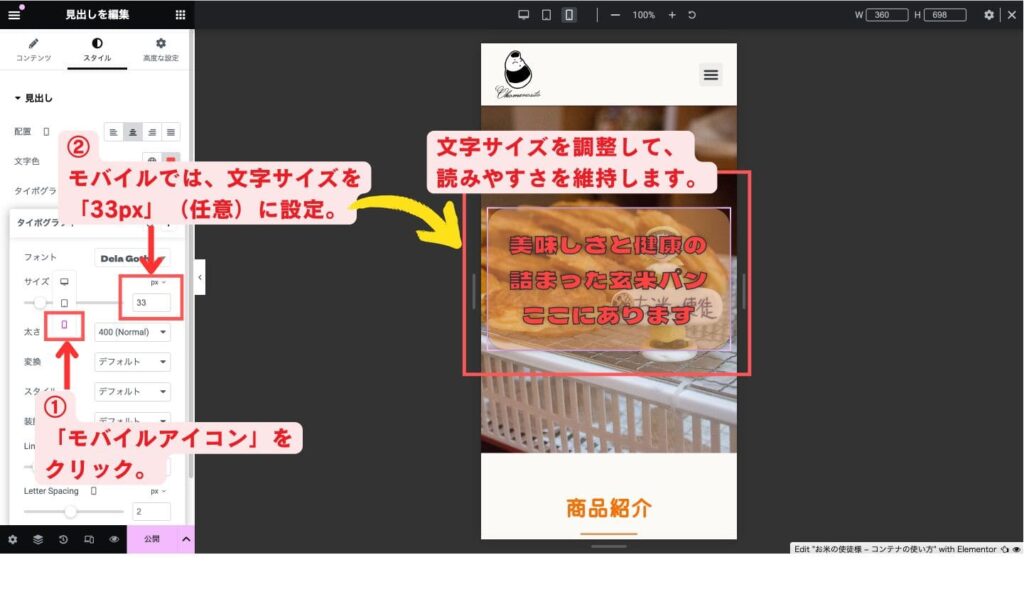Switch to the スタイル tab
The width and height of the screenshot is (1024, 609).
point(97,50)
